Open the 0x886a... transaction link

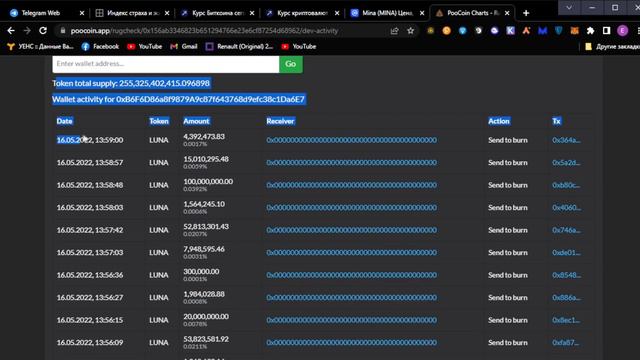point(566,297)
